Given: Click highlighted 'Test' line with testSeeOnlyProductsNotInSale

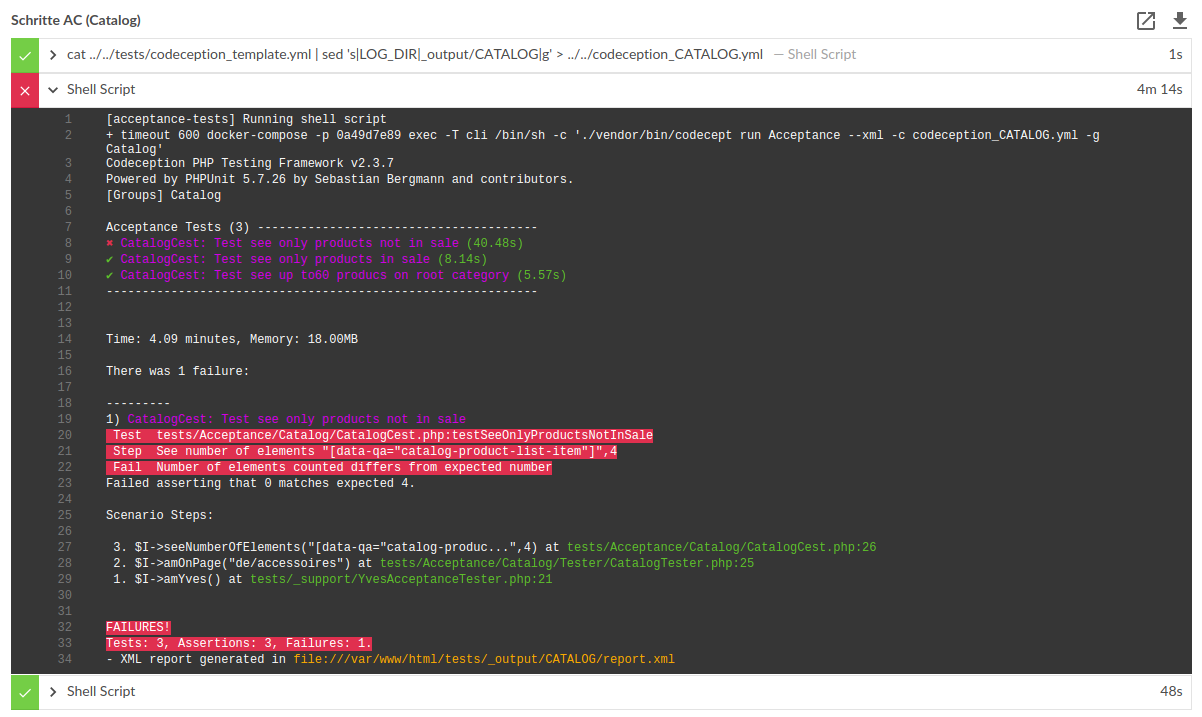Looking at the screenshot, I should (380, 435).
